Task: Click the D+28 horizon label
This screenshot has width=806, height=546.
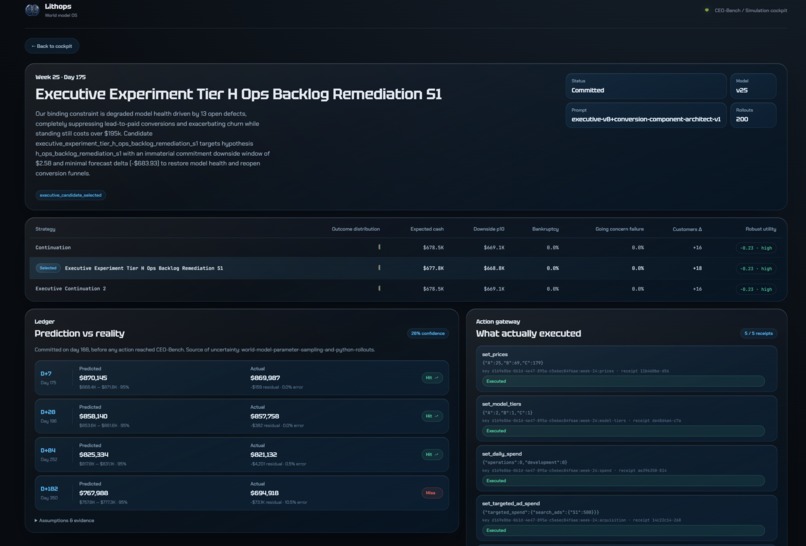Action: [48, 412]
